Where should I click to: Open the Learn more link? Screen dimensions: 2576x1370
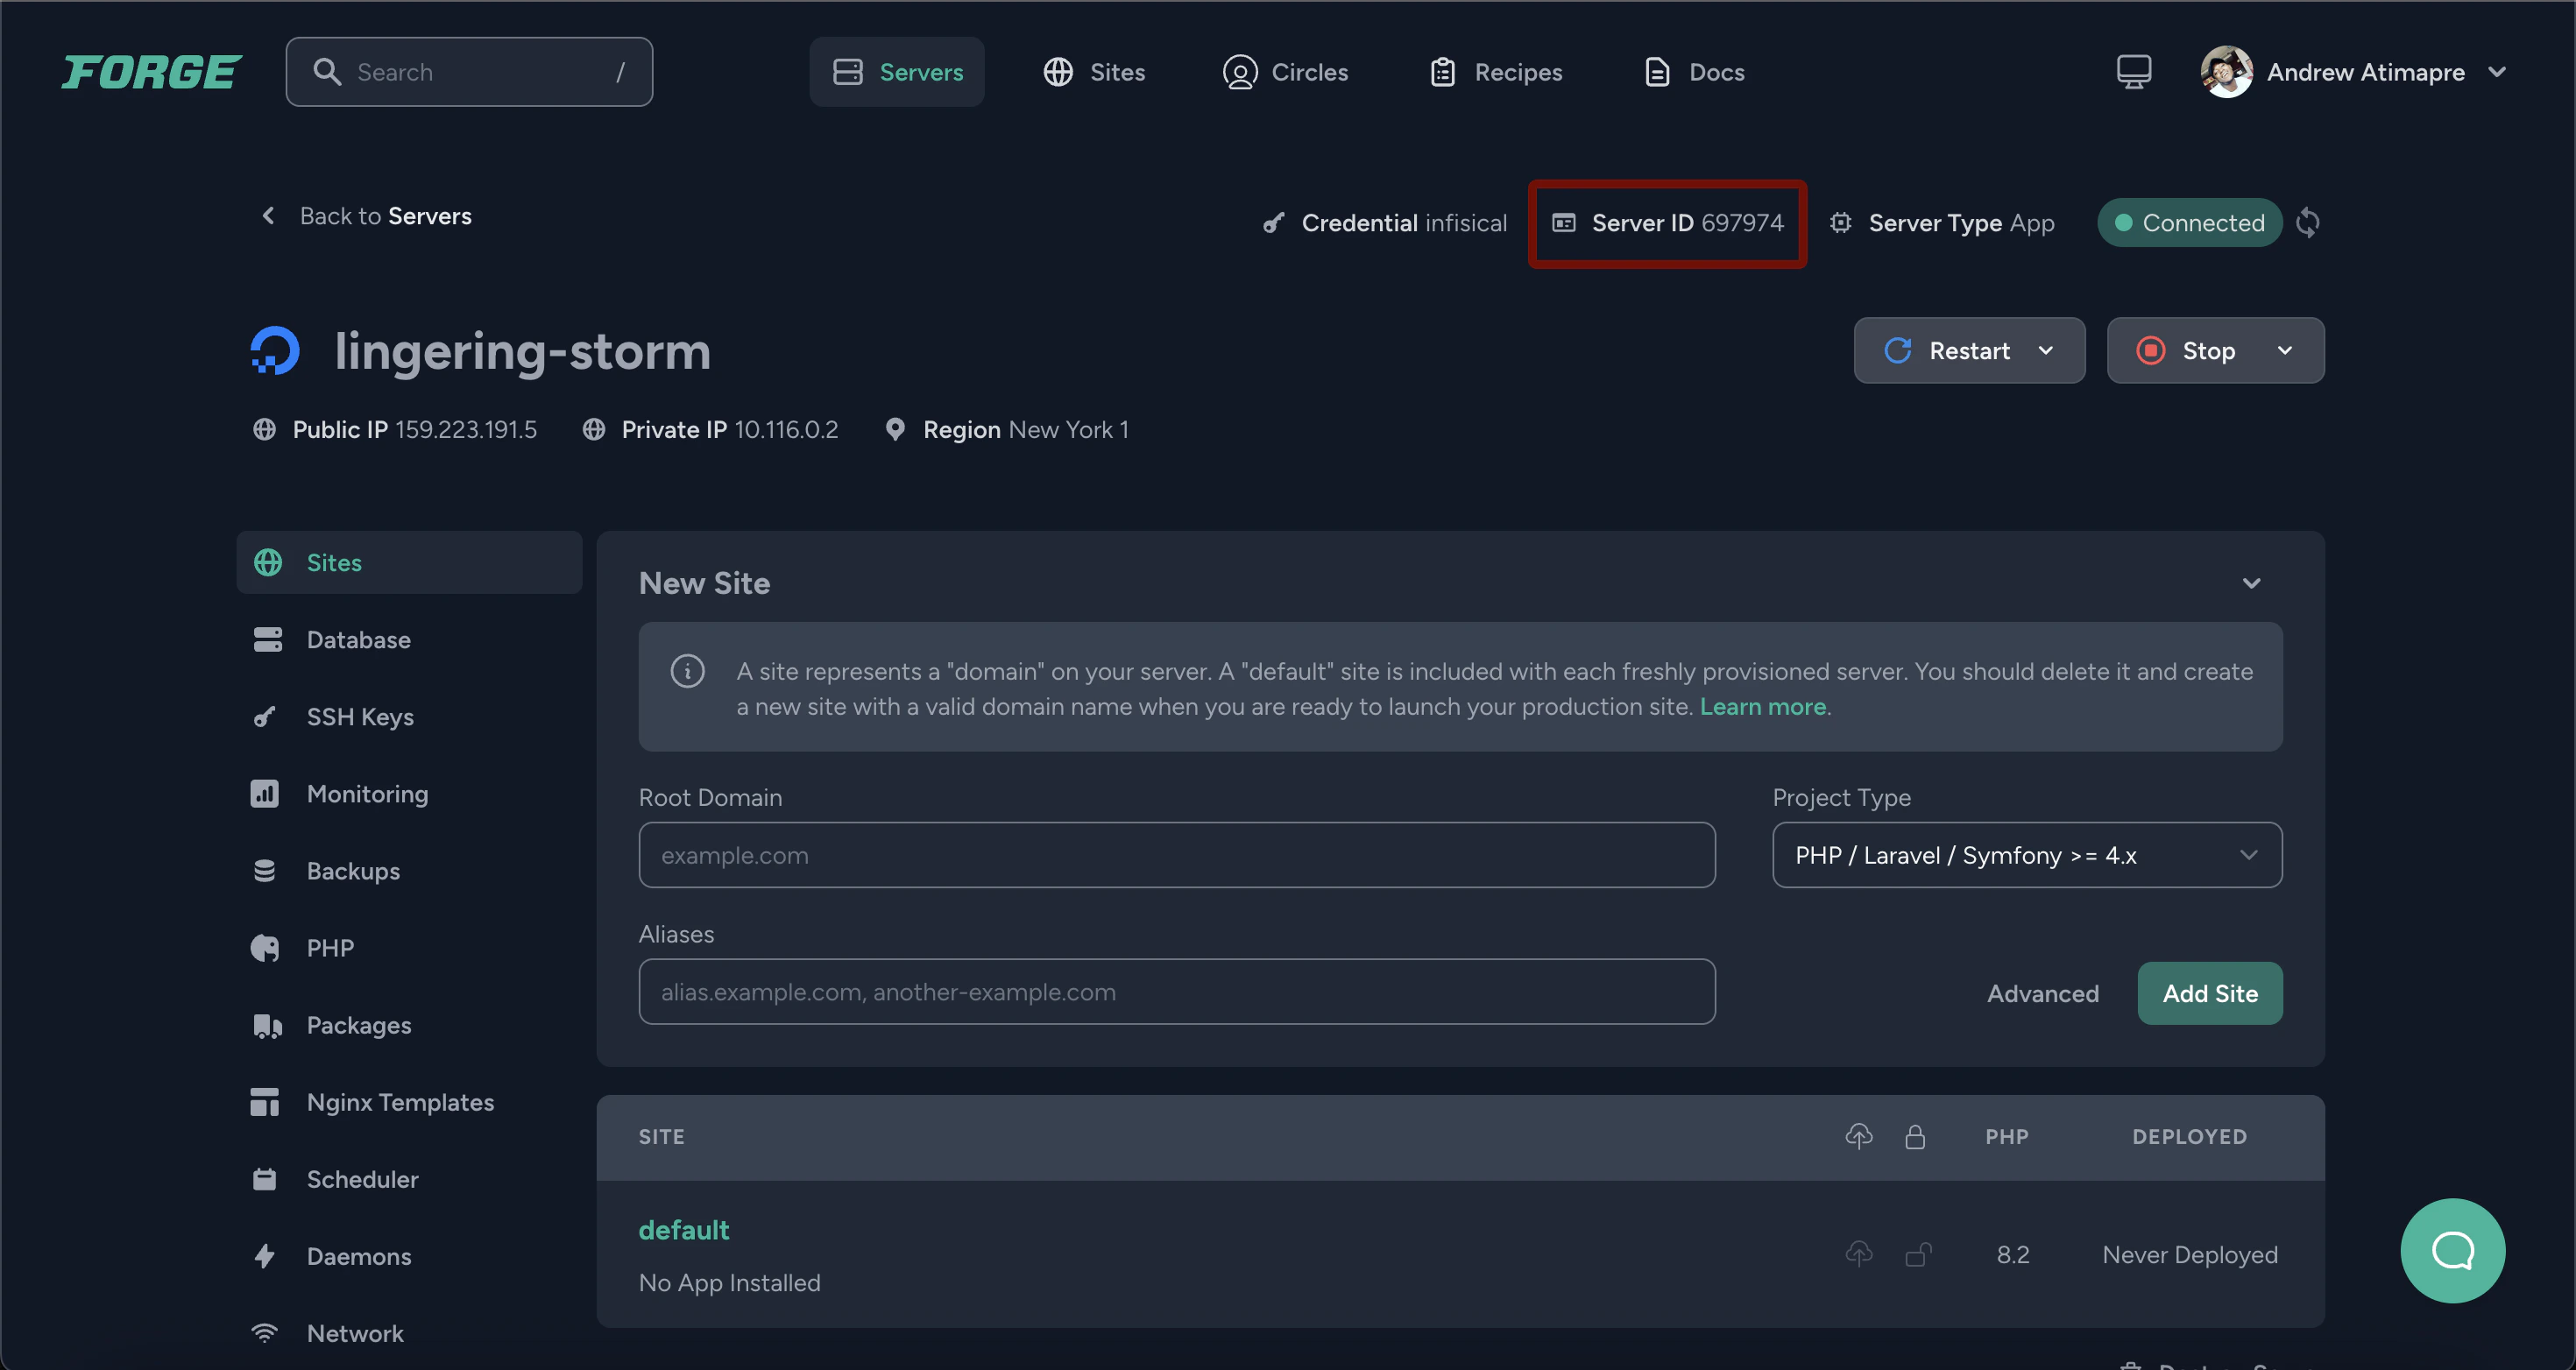click(1763, 707)
